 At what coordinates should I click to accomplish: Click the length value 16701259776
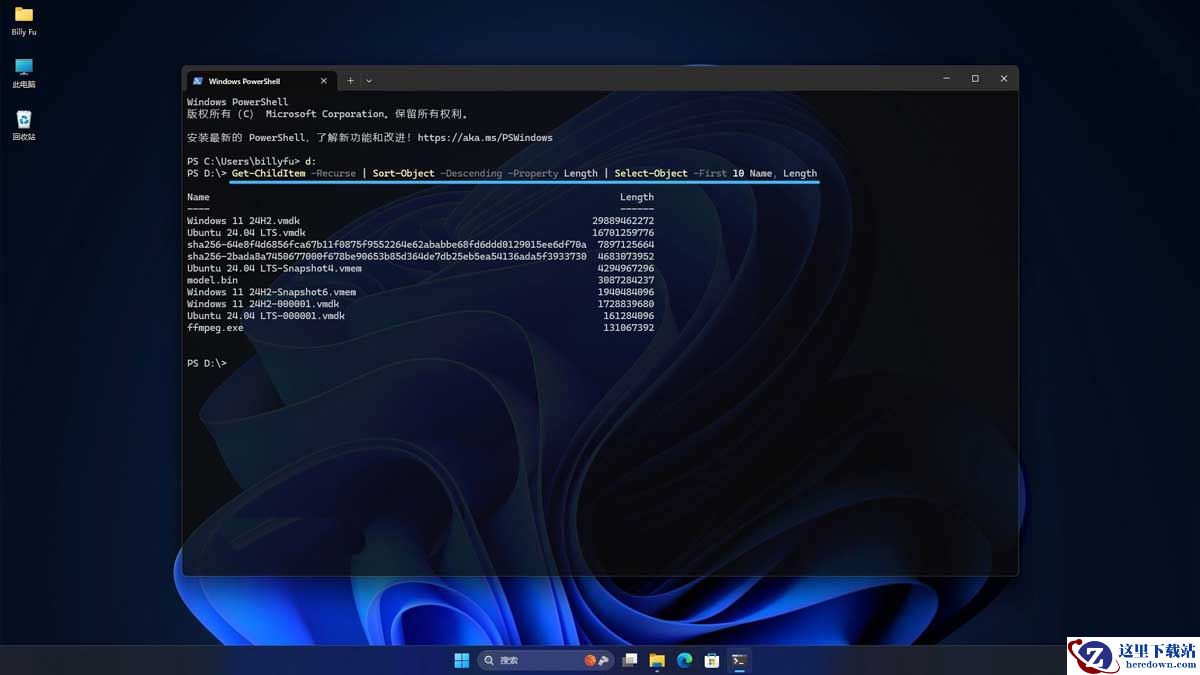pos(623,233)
